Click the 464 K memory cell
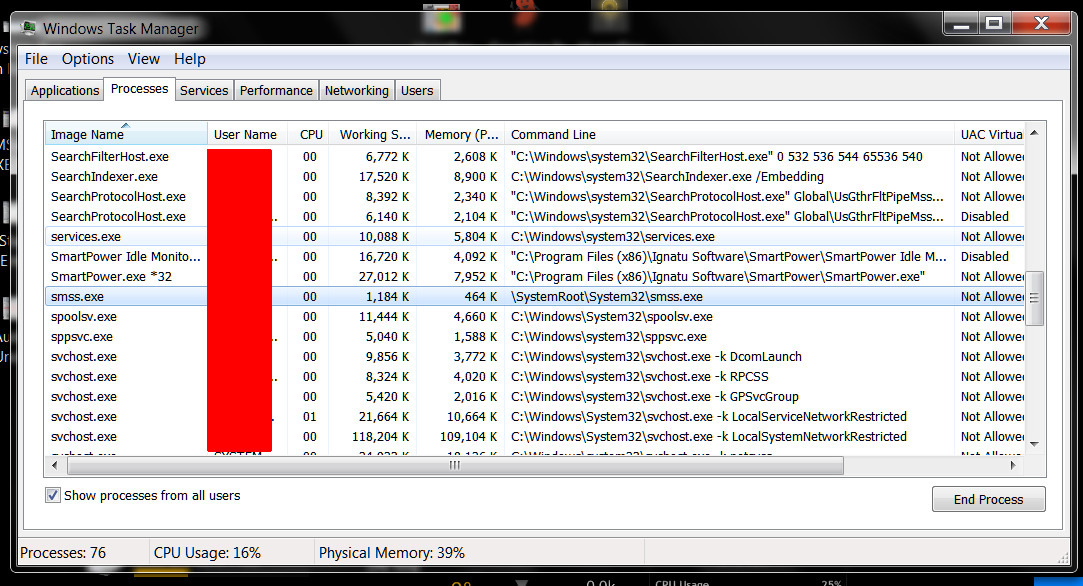 [x=480, y=296]
